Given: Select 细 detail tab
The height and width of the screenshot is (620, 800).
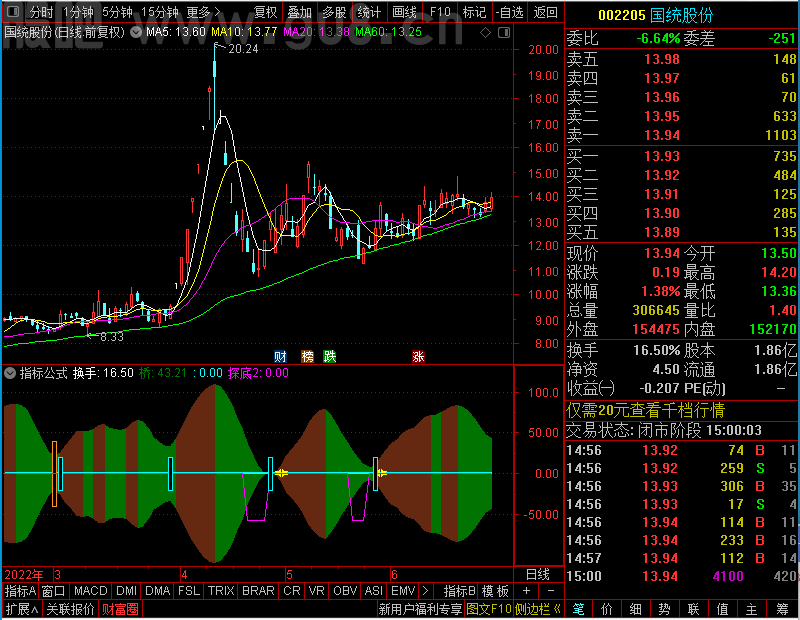Looking at the screenshot, I should [x=636, y=609].
